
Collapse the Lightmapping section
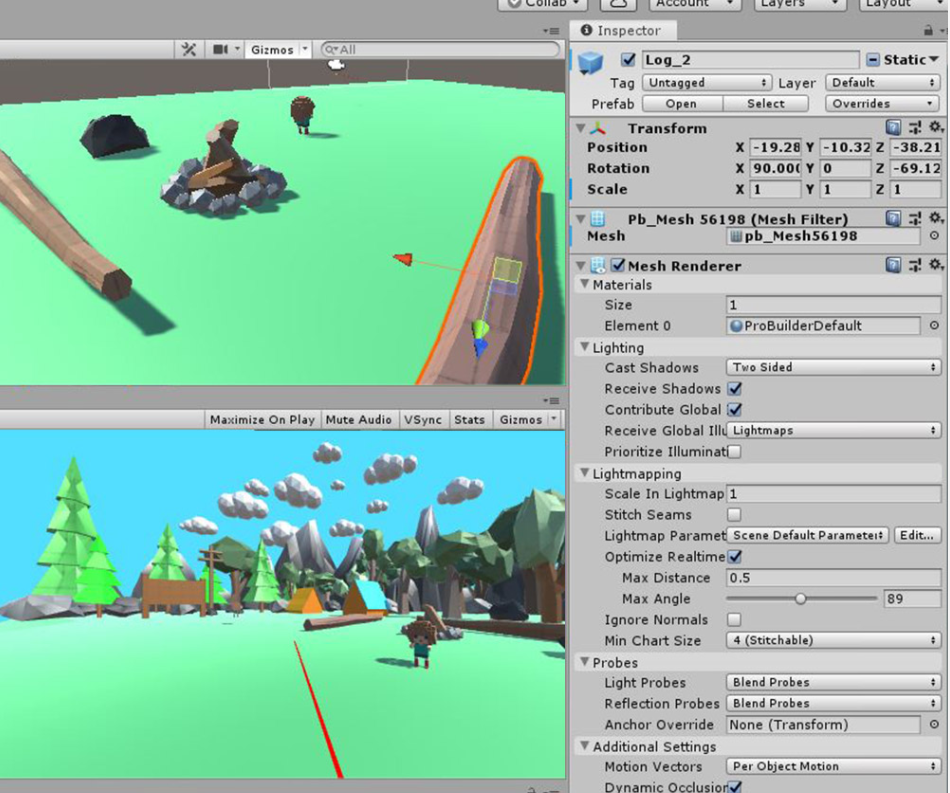click(x=585, y=473)
